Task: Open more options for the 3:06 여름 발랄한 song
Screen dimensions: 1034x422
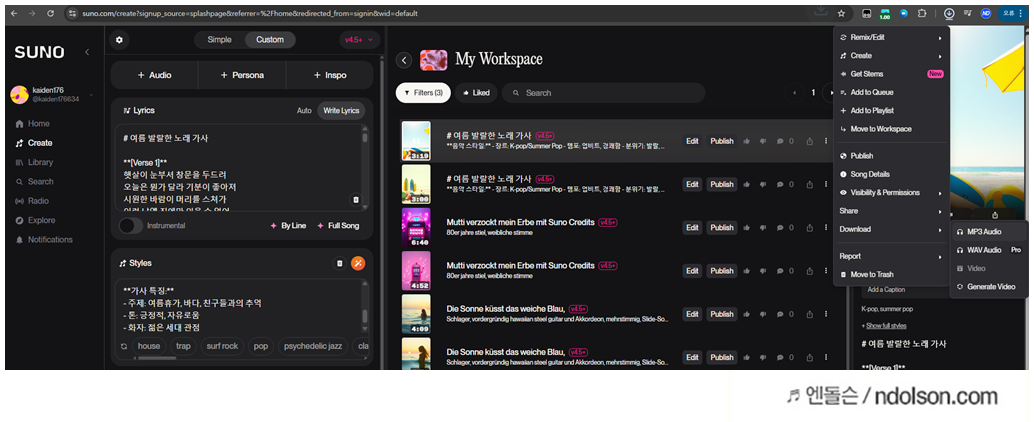Action: (x=826, y=184)
